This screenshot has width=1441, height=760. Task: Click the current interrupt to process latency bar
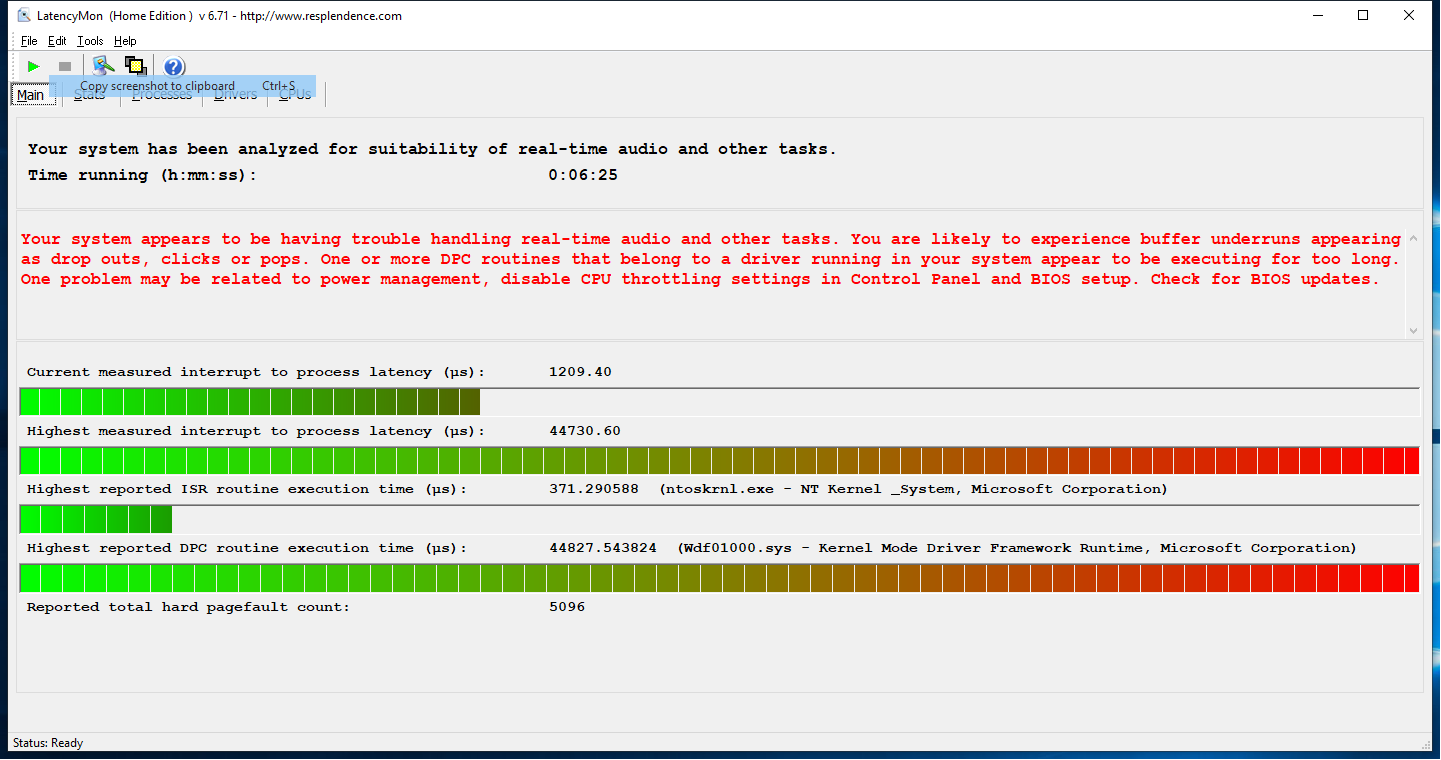pos(719,402)
